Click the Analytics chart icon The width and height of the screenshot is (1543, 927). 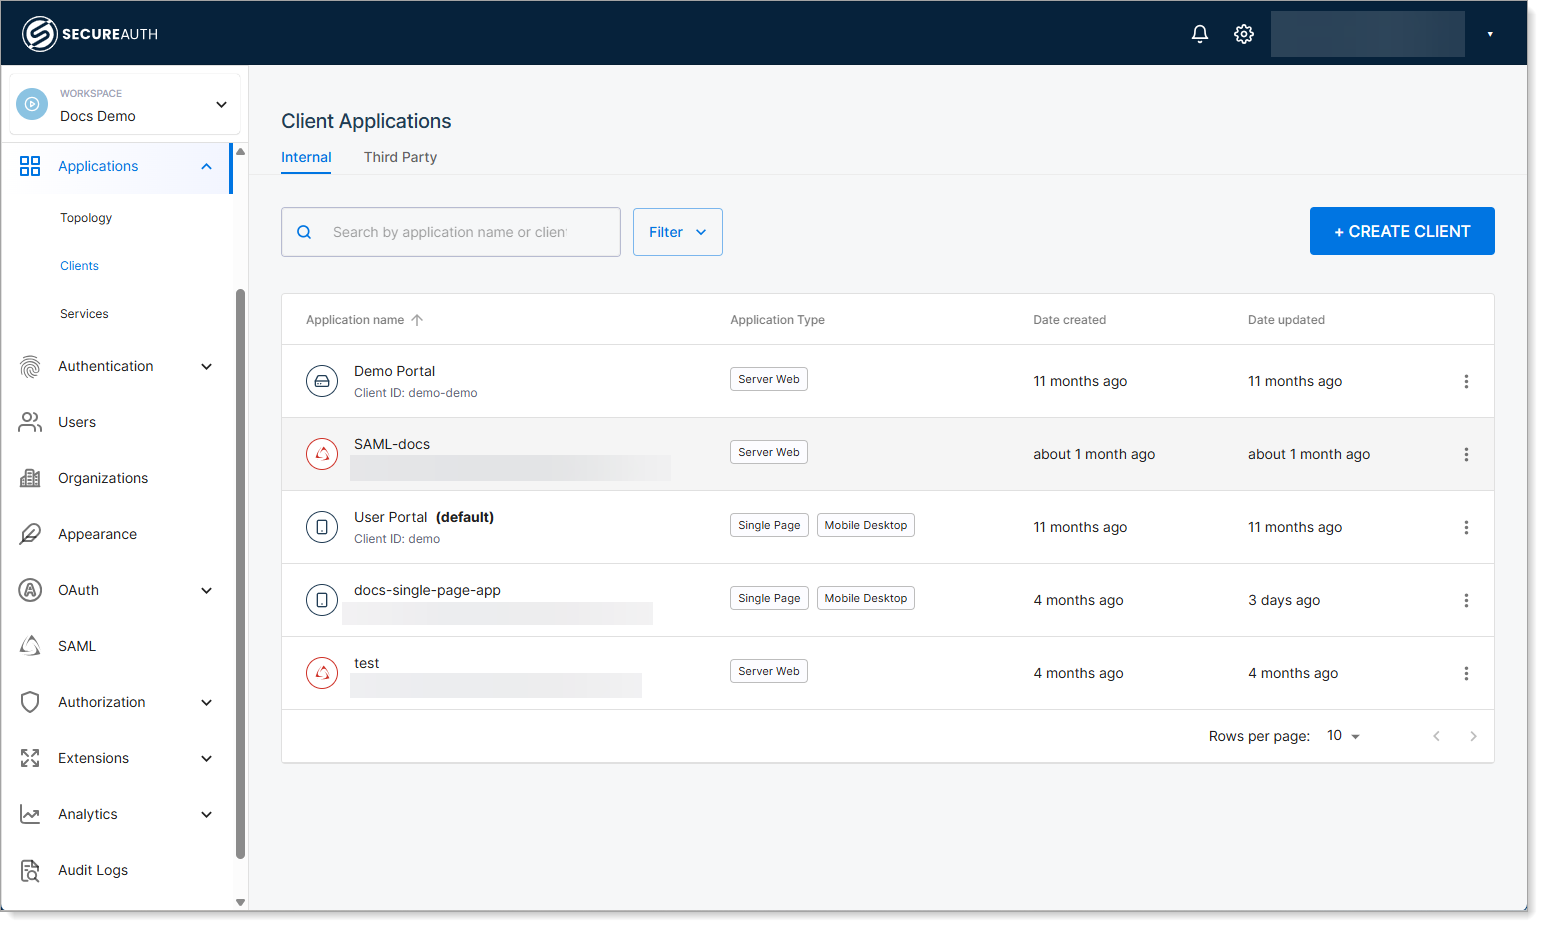(x=30, y=814)
